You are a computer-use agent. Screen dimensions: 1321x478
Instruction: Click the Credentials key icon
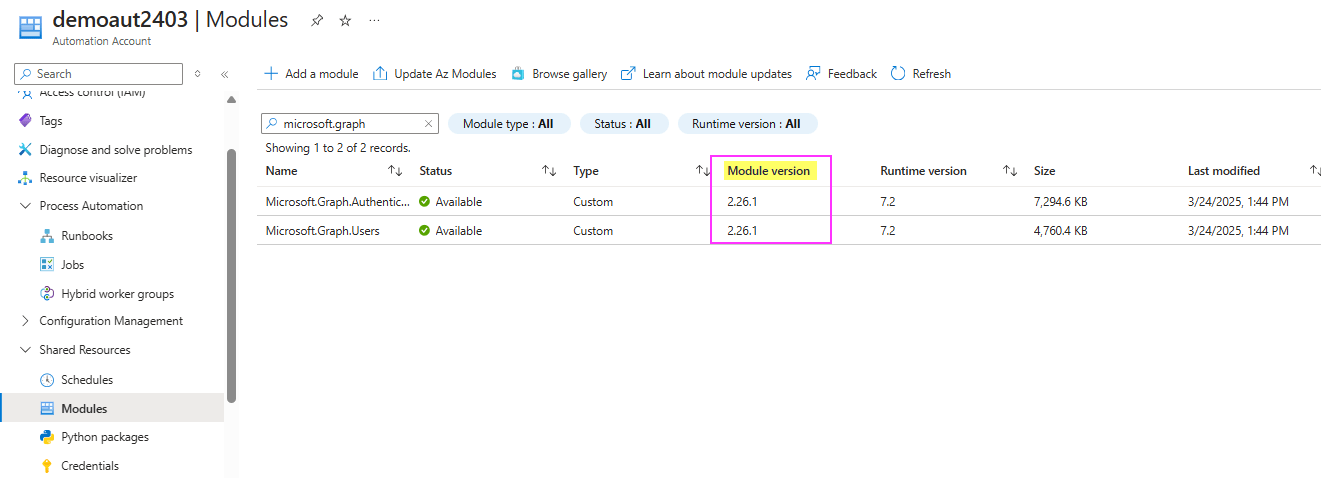pos(47,466)
